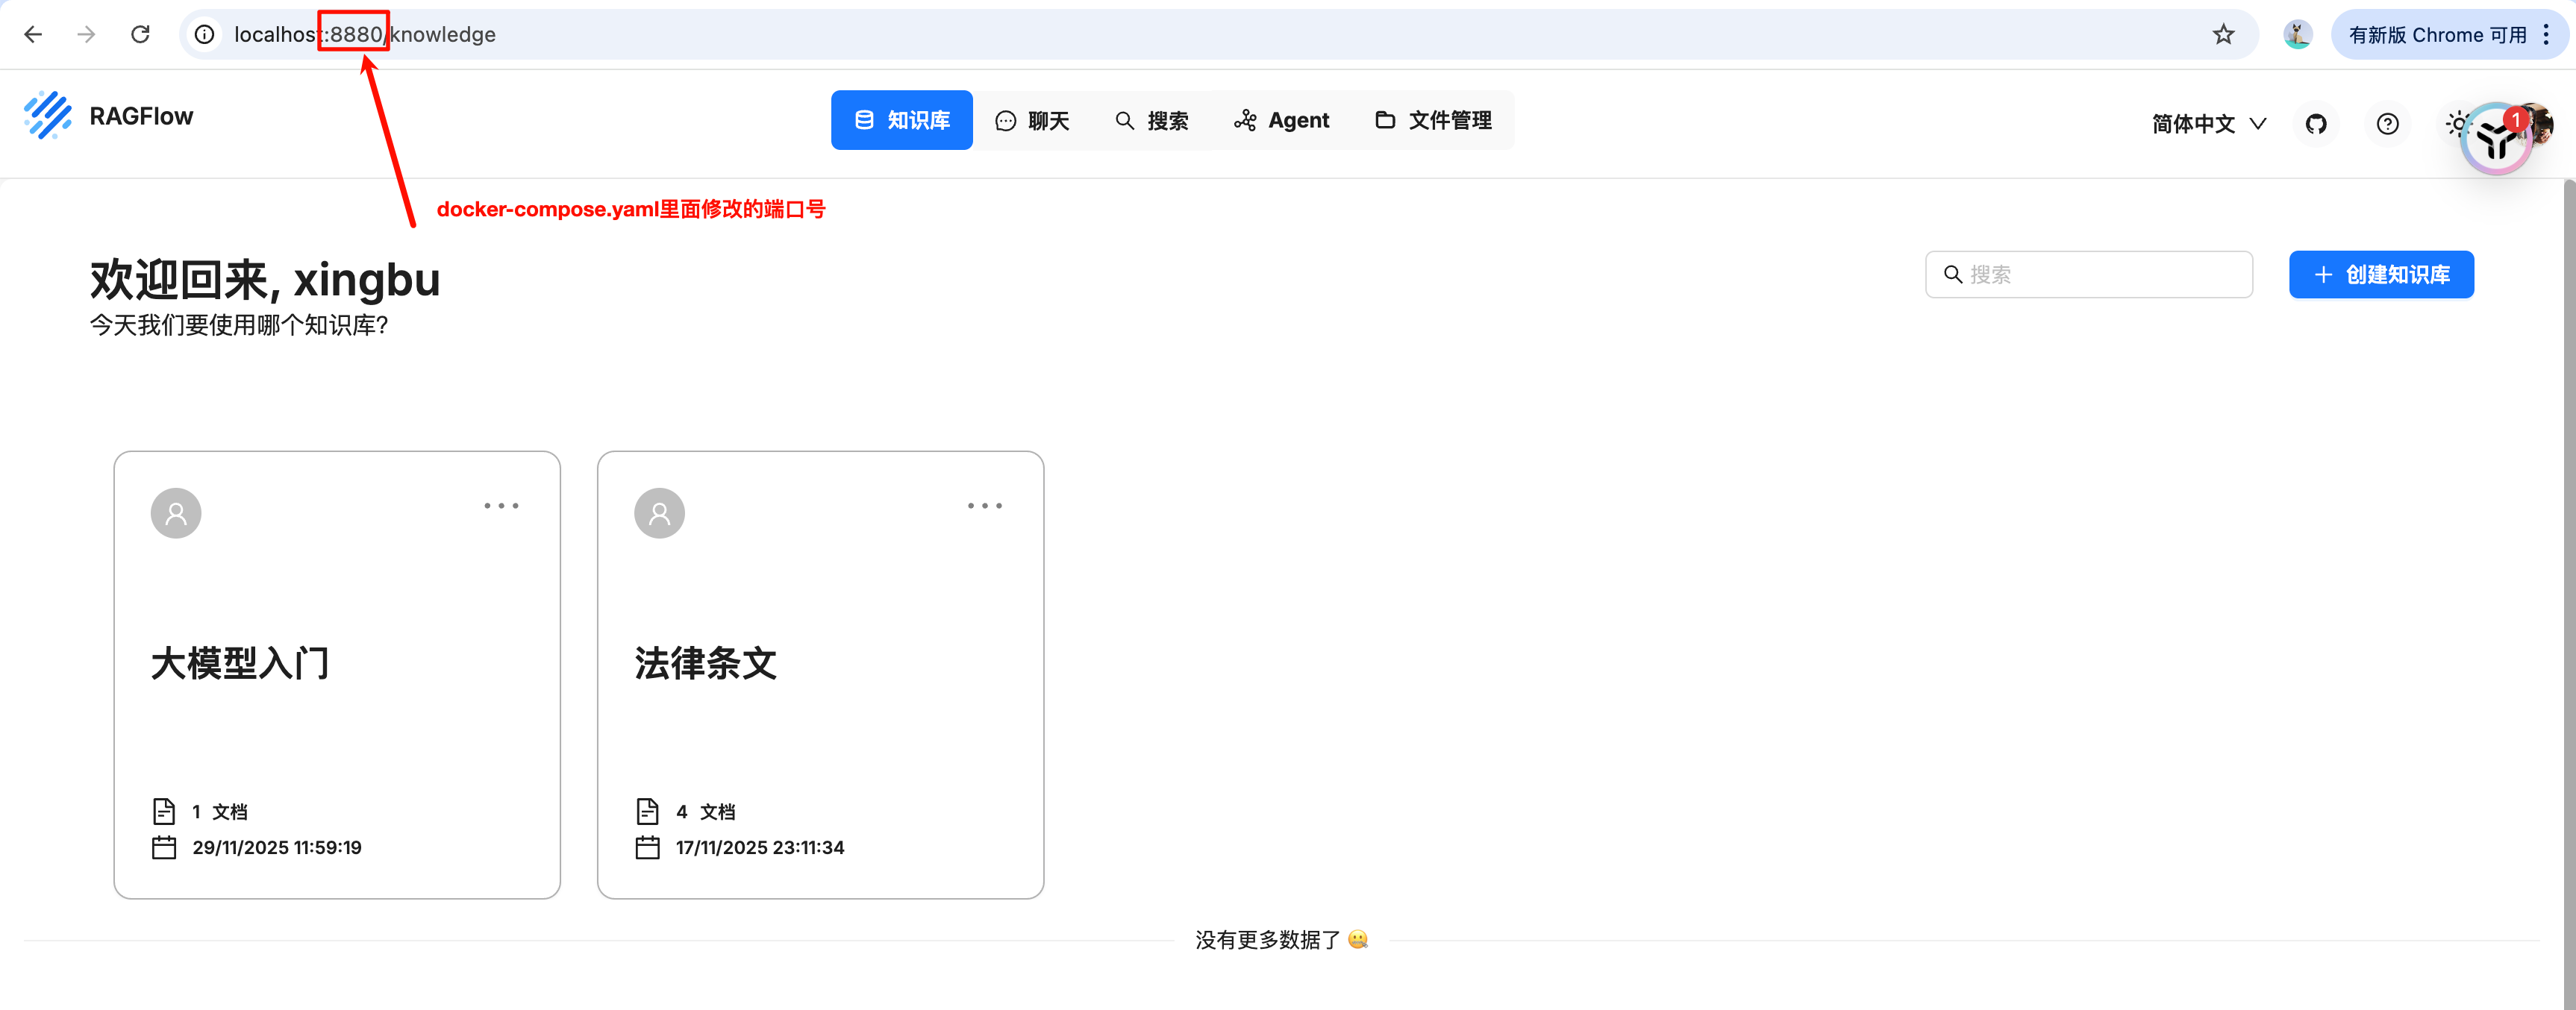Open the help question mark icon
This screenshot has width=2576, height=1010.
(x=2387, y=123)
